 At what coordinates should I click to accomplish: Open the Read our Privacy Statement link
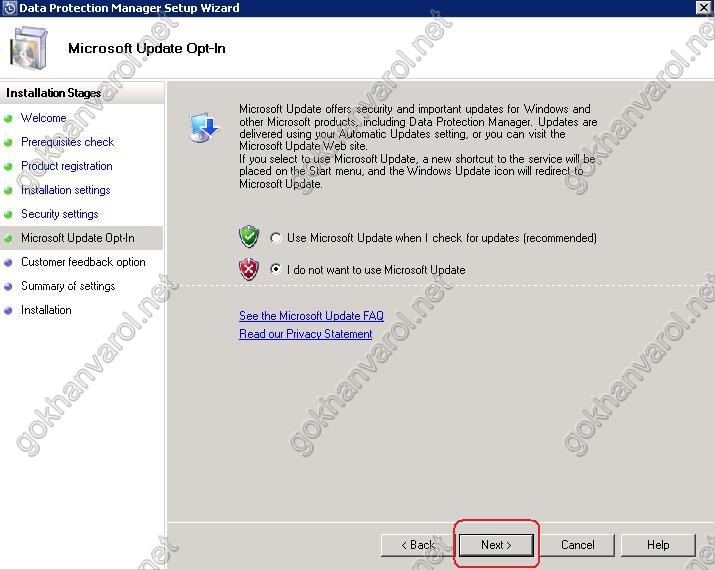(x=305, y=334)
